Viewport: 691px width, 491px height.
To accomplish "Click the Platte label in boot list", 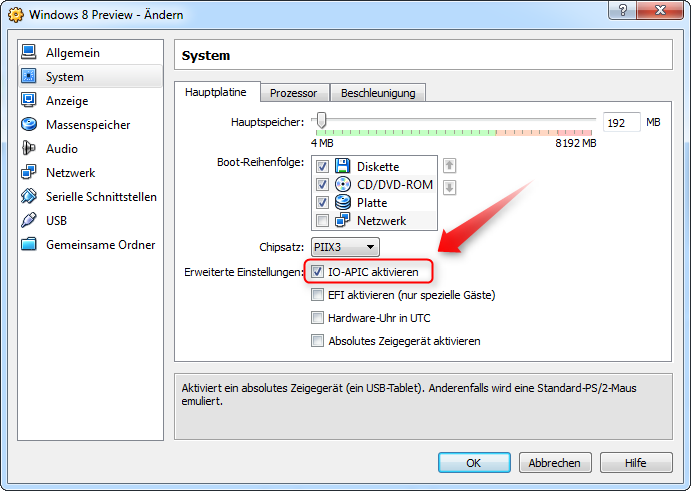I will point(372,203).
